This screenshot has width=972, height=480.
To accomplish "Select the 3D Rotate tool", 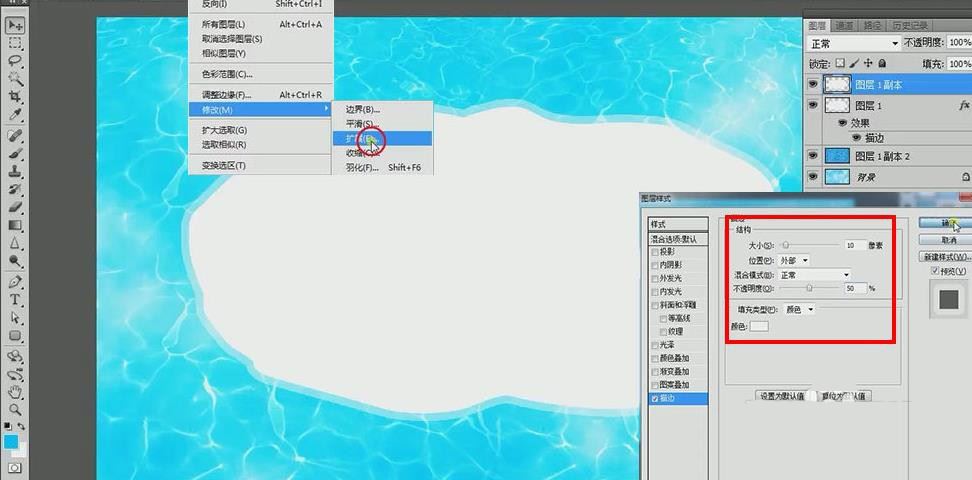I will [15, 357].
